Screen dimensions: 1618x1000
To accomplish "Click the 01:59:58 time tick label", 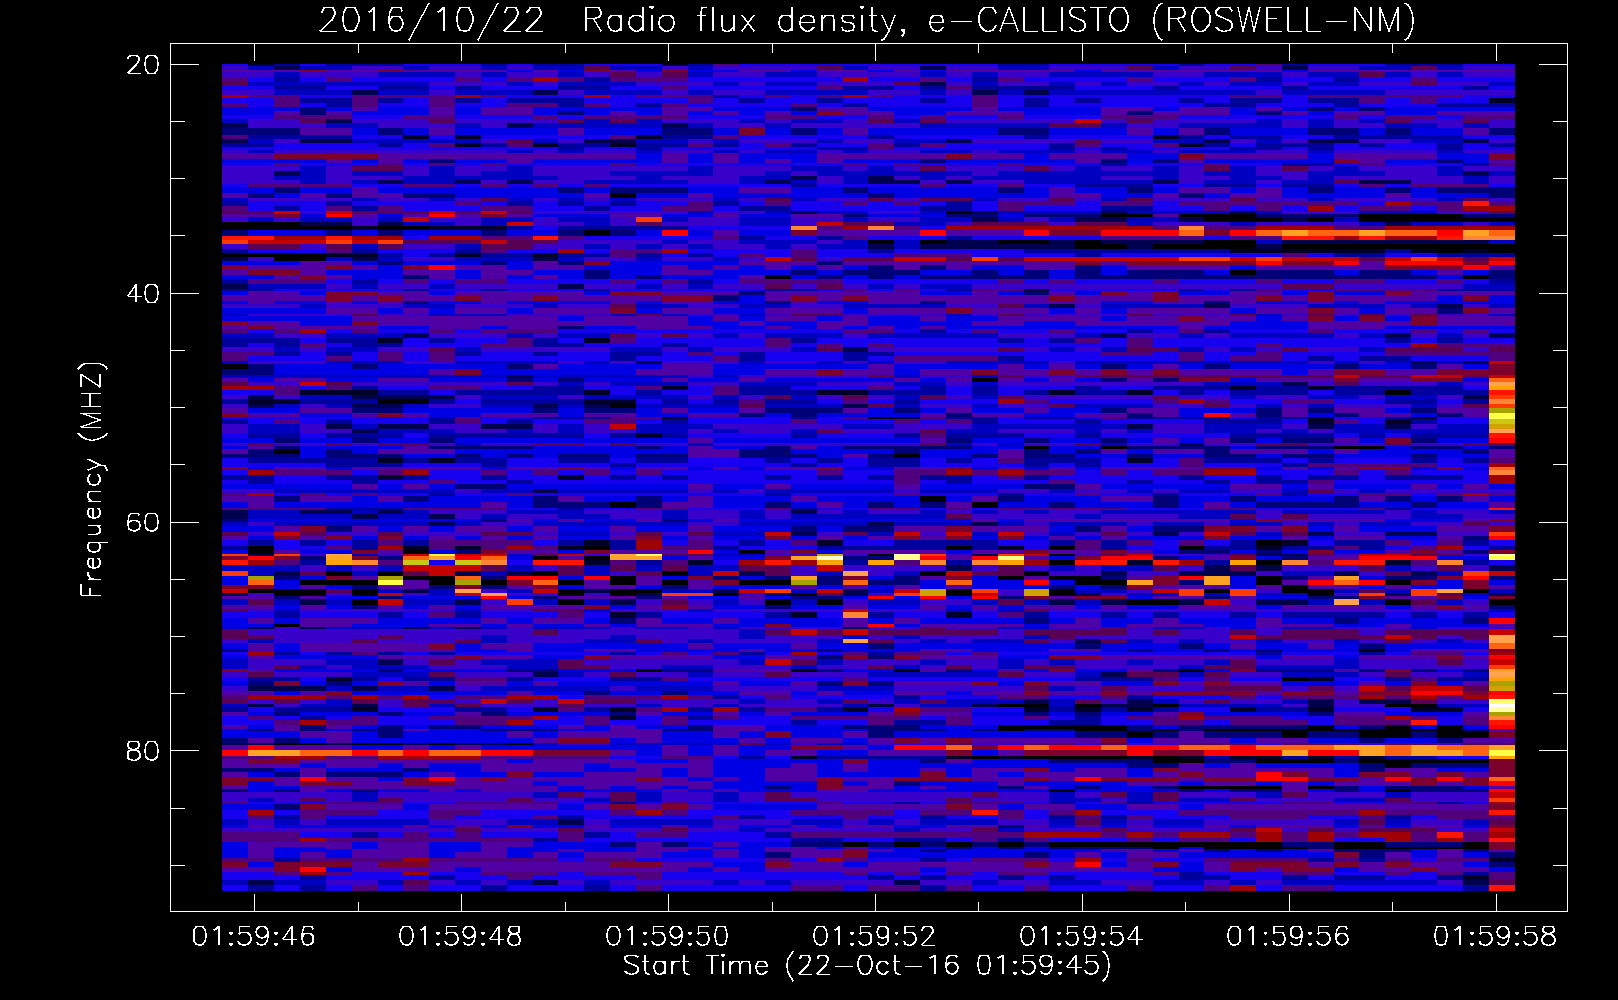I will pyautogui.click(x=1496, y=937).
